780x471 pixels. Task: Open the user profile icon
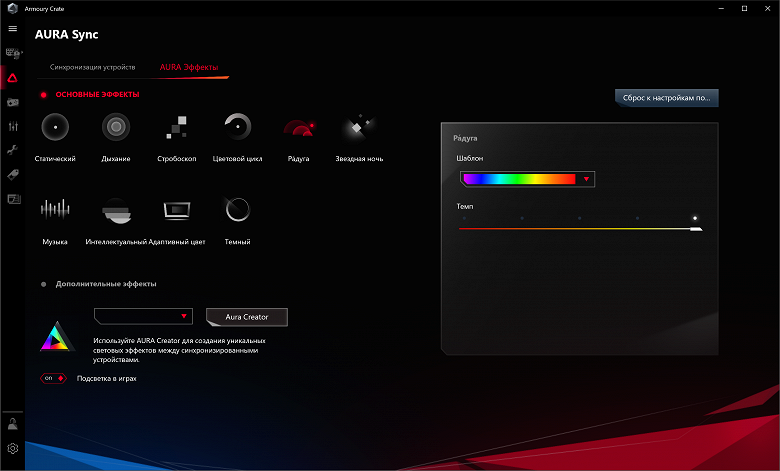coord(13,424)
